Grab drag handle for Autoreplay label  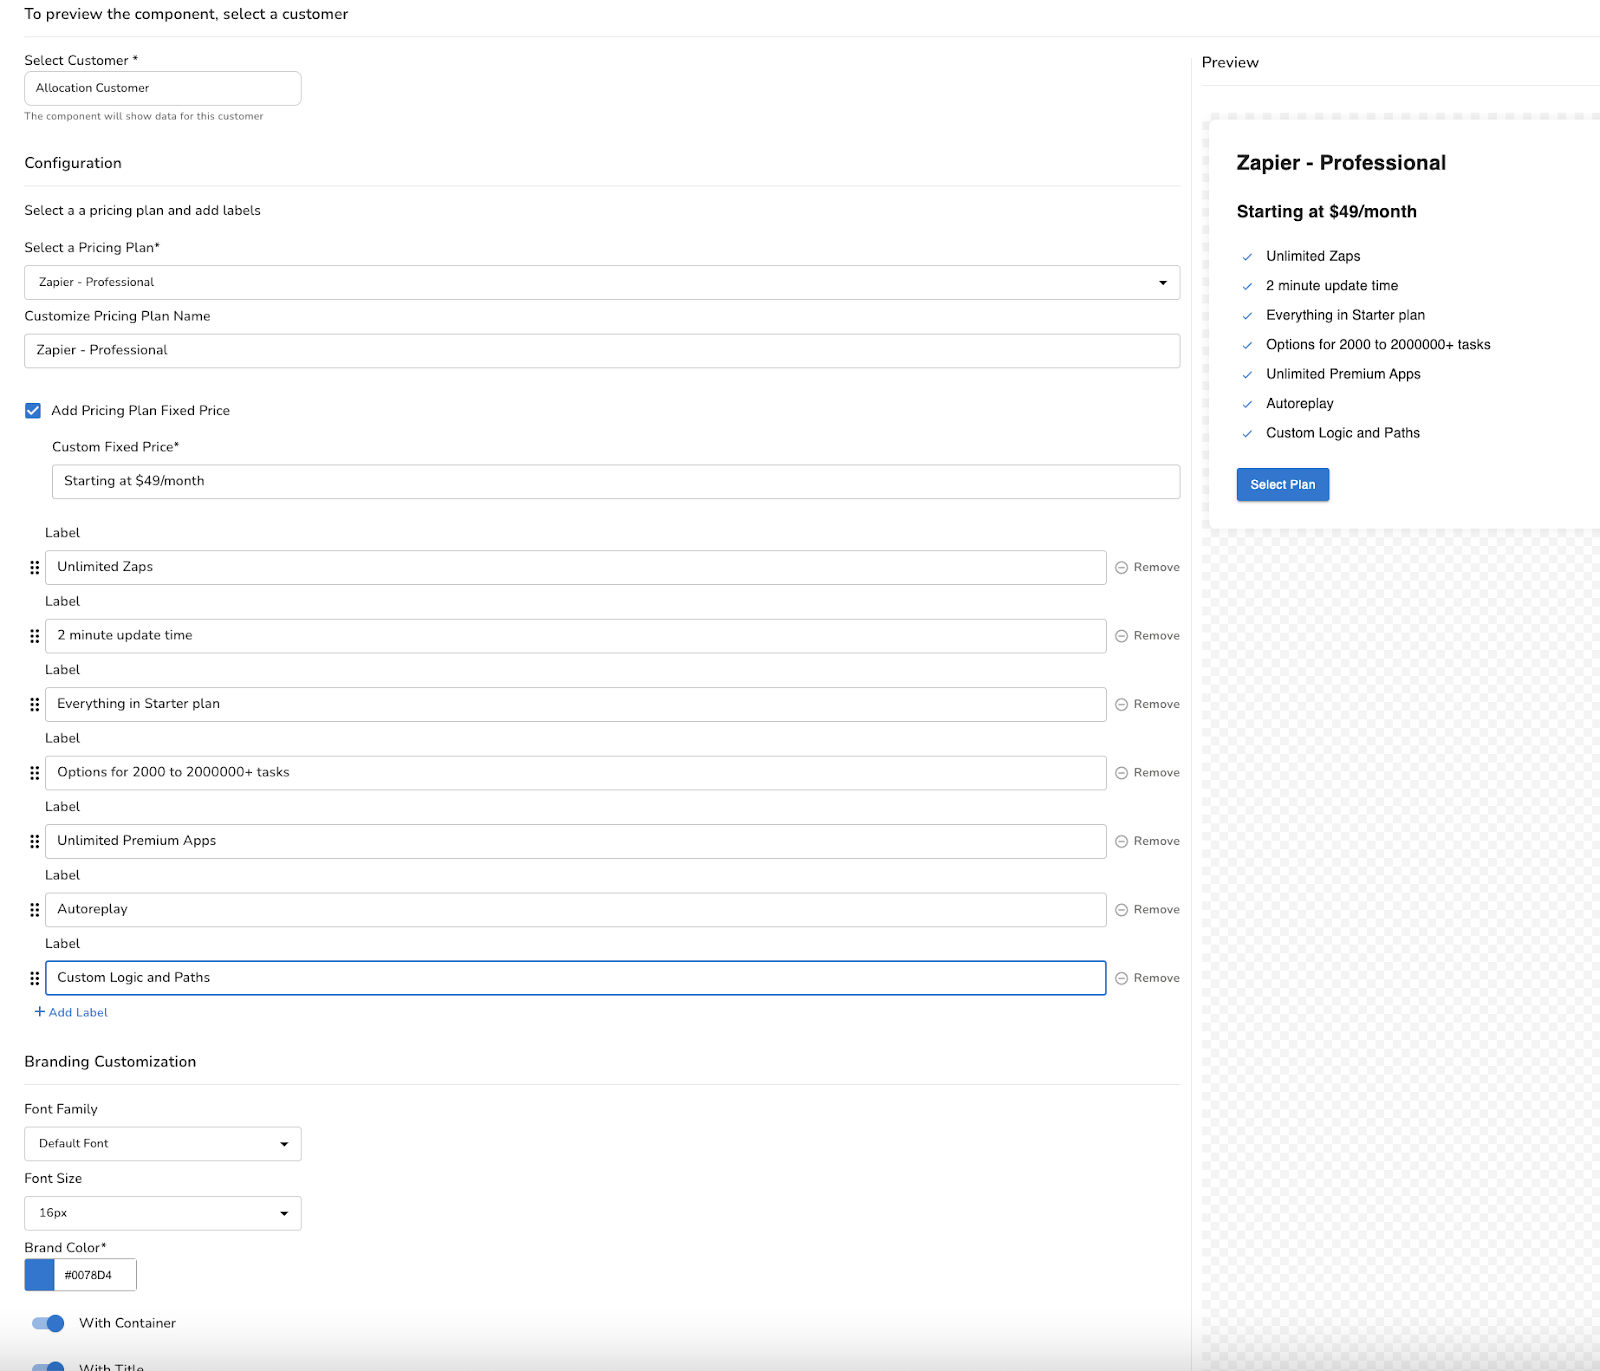[35, 910]
